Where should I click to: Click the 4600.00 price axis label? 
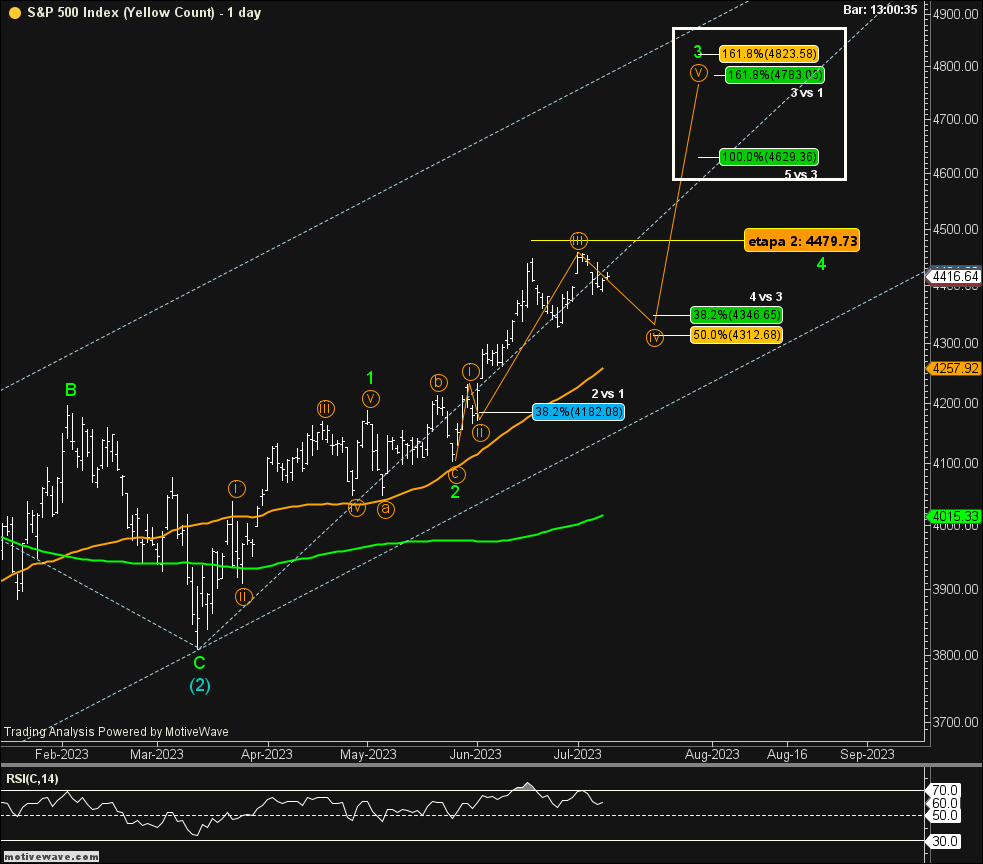tap(955, 172)
